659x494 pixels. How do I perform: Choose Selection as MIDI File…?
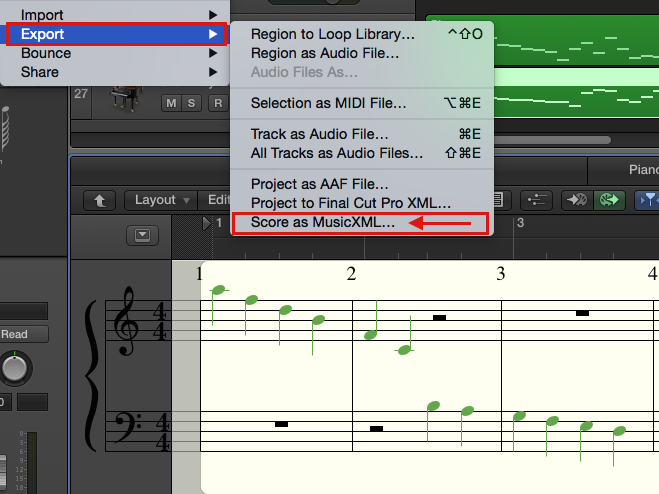(362, 103)
